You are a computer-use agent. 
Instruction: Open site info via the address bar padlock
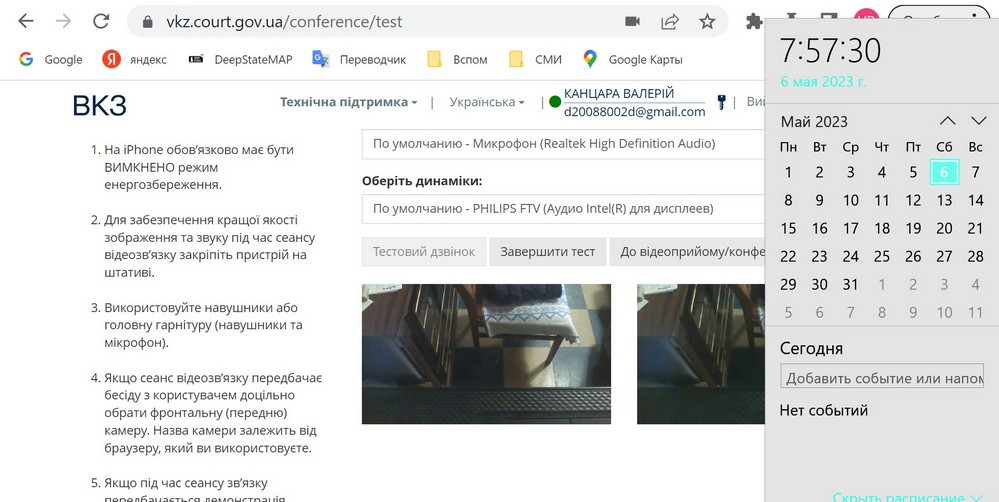pos(148,22)
